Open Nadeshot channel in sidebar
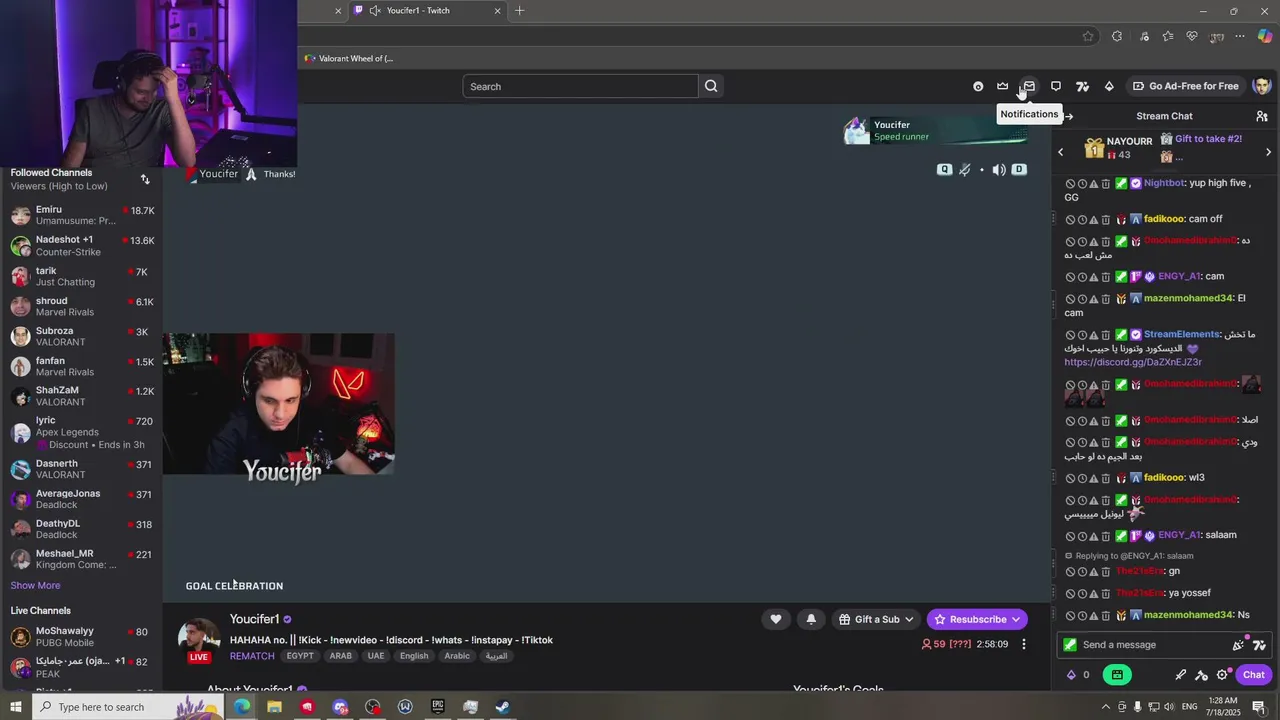The image size is (1280, 720). click(x=82, y=245)
